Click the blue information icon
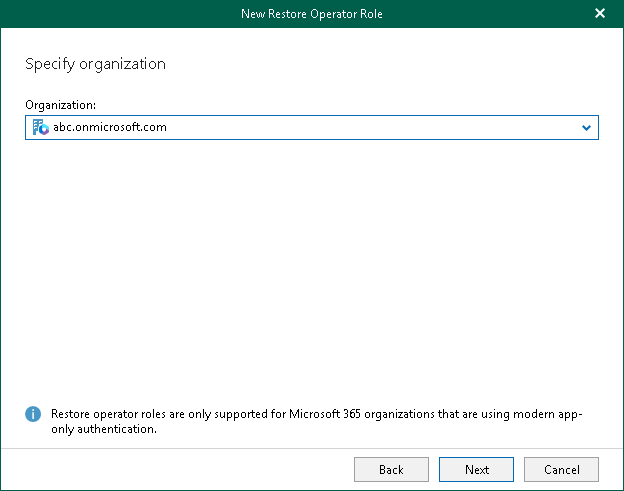The image size is (624, 491). pyautogui.click(x=33, y=414)
